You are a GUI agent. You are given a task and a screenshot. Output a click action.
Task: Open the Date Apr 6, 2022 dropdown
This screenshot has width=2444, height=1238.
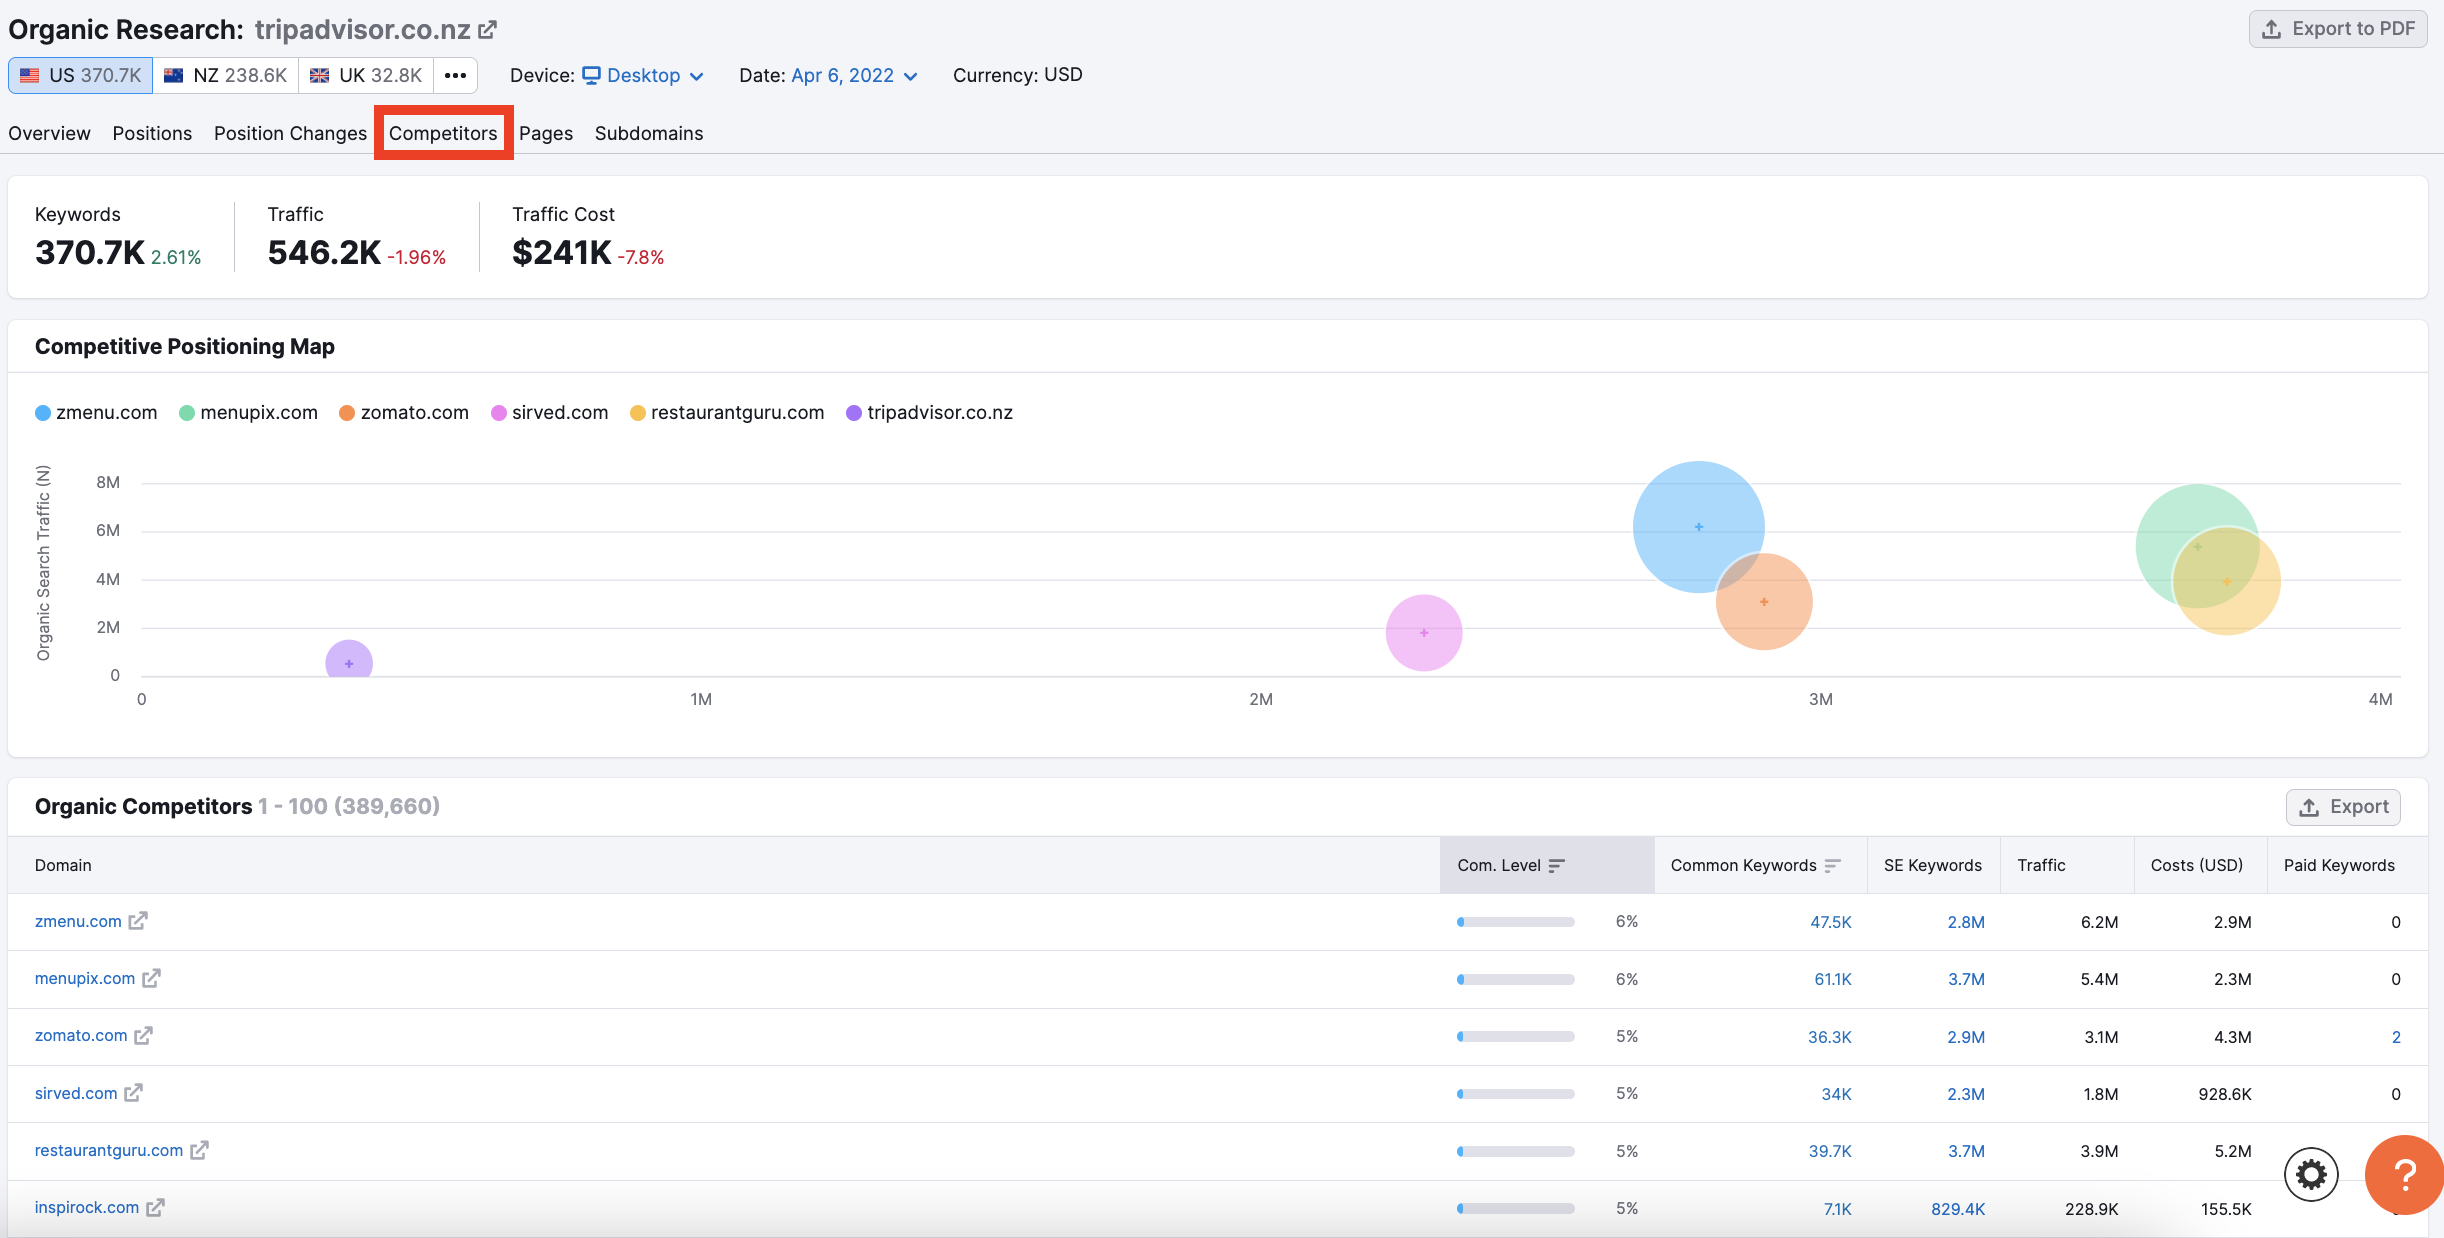854,76
